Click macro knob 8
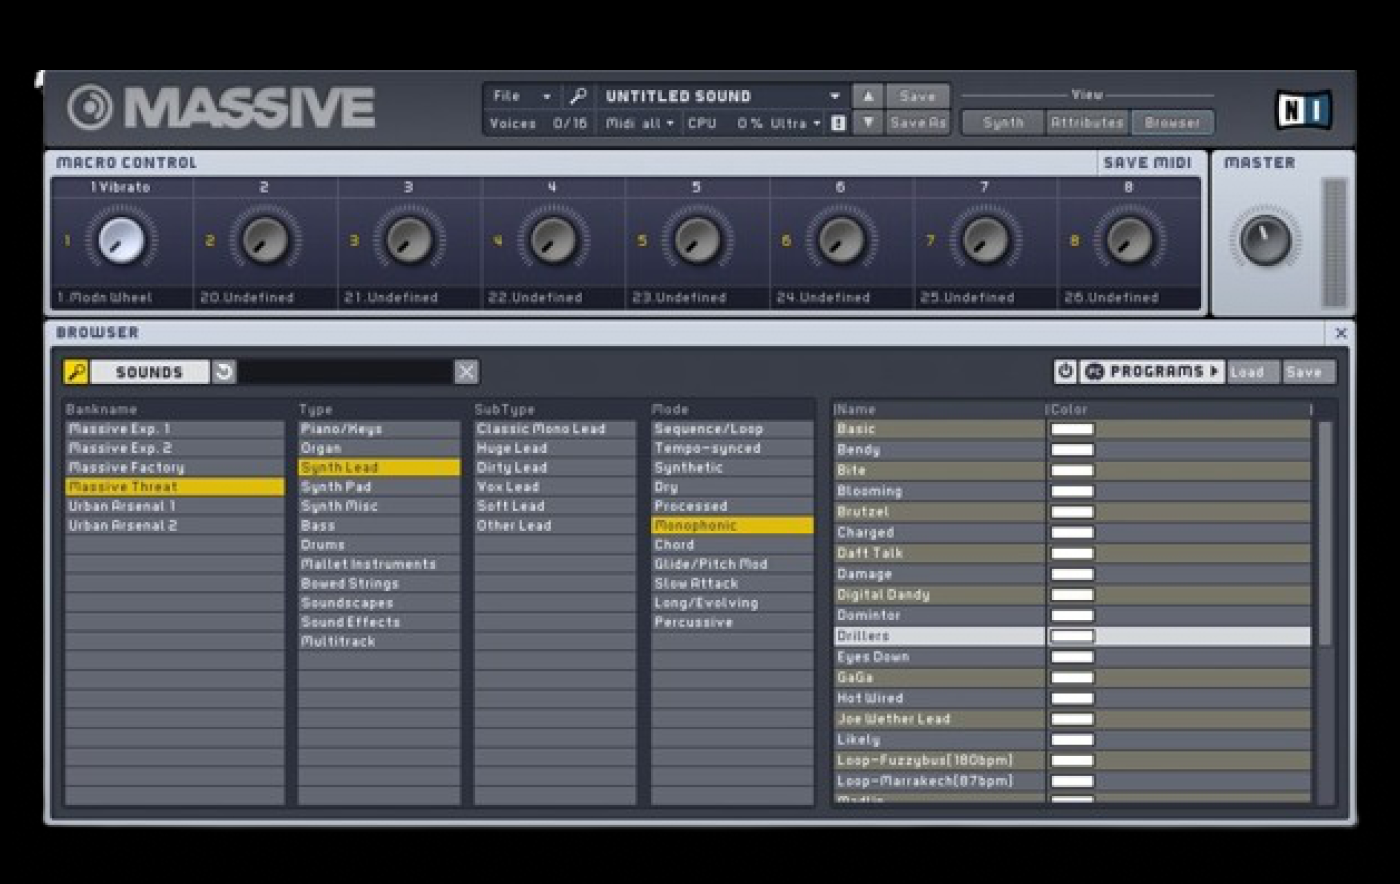 (1129, 241)
